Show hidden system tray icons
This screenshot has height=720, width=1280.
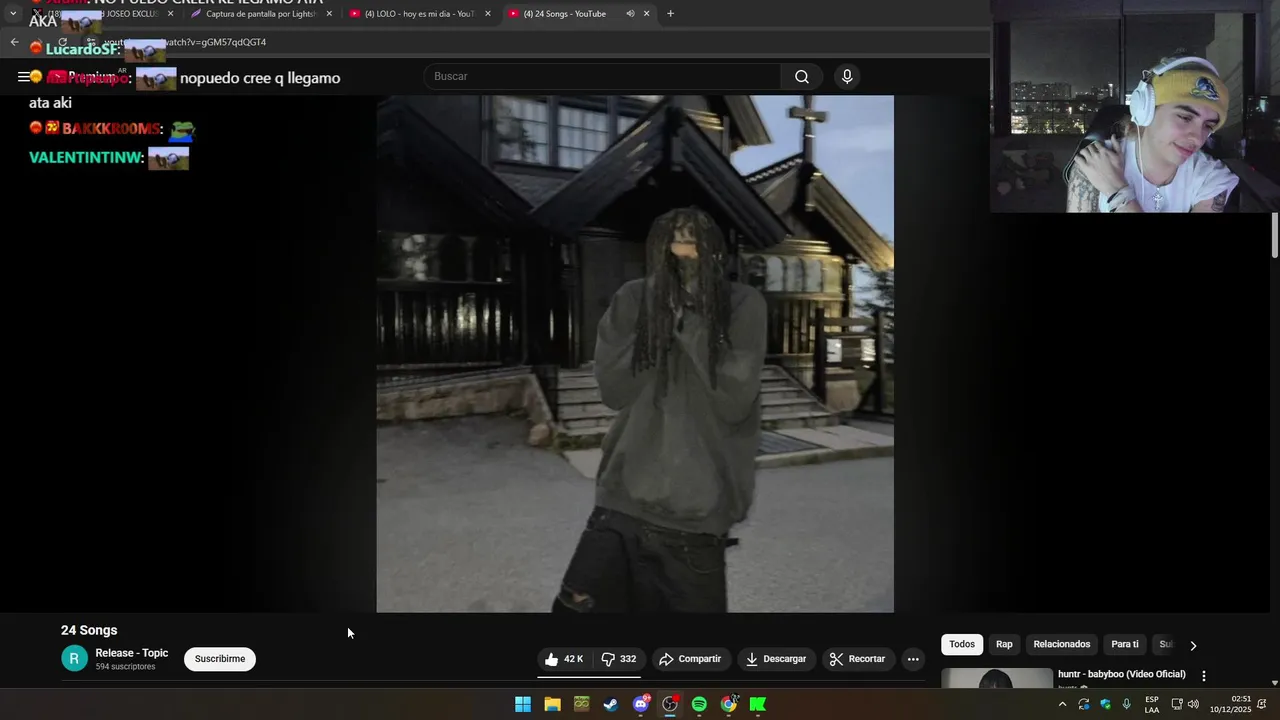click(1062, 704)
